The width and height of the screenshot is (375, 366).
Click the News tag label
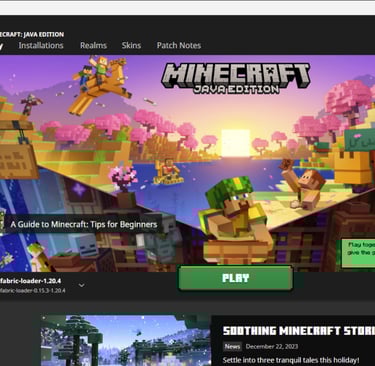tap(232, 346)
